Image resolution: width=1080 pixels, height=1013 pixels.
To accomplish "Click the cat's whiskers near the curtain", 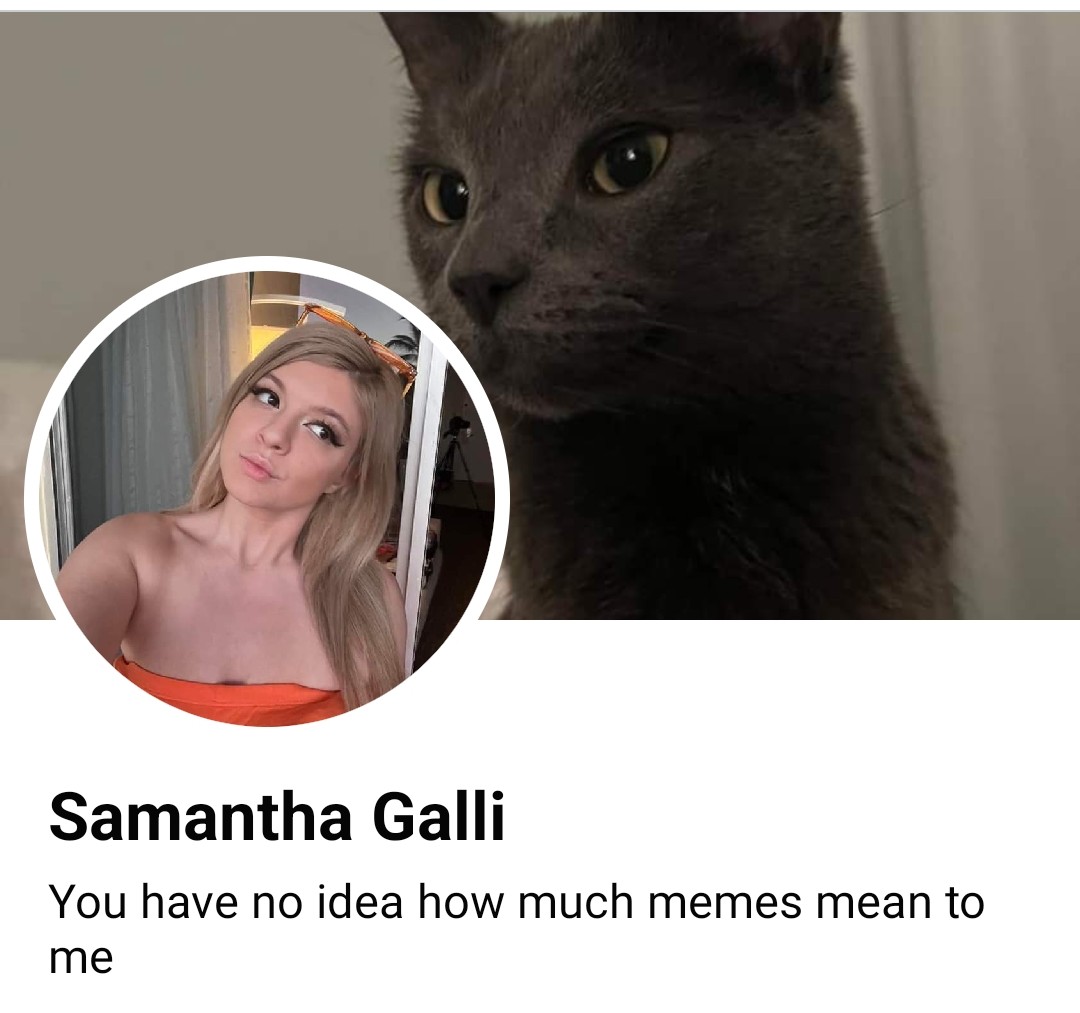I will (889, 207).
